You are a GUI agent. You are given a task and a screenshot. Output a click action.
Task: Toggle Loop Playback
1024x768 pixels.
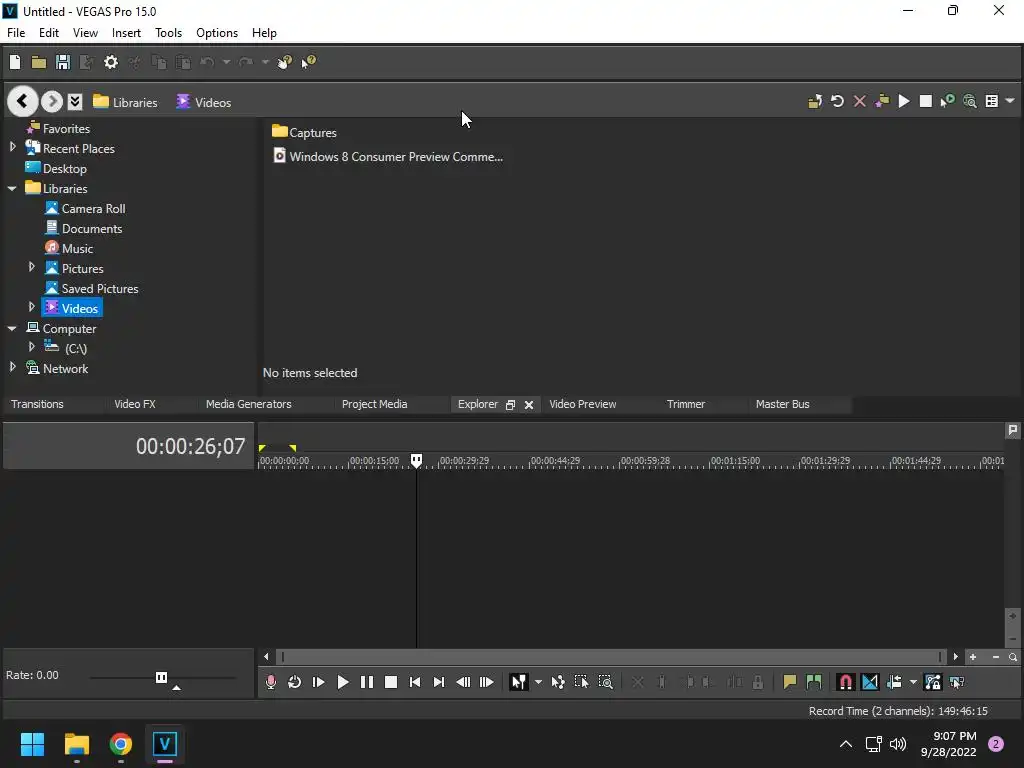tap(295, 682)
